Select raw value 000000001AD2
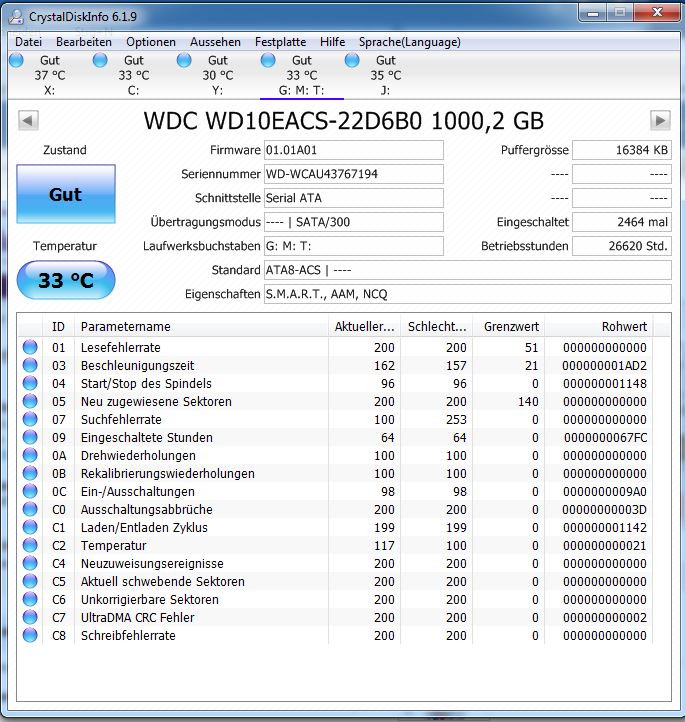Screen dimensions: 685x722 coord(604,366)
